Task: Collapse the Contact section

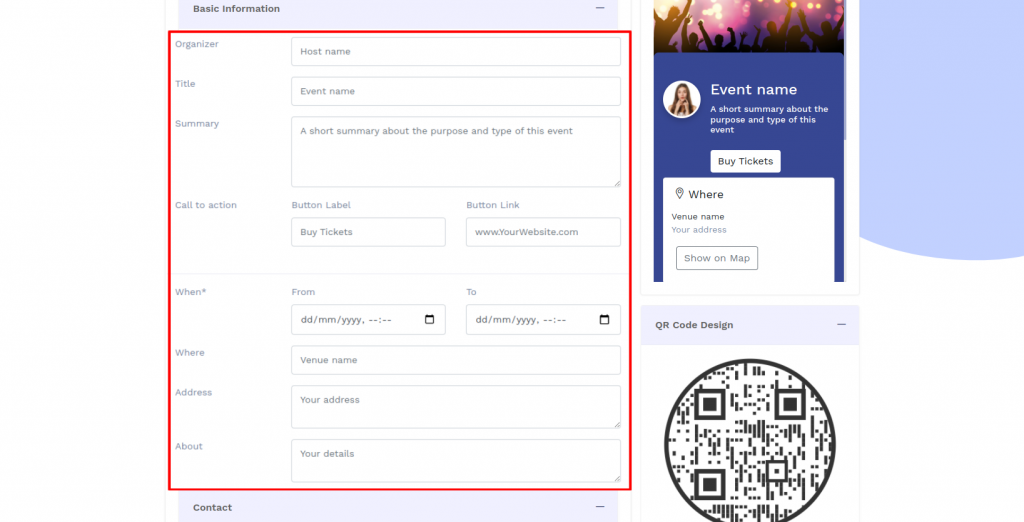Action: coord(600,507)
